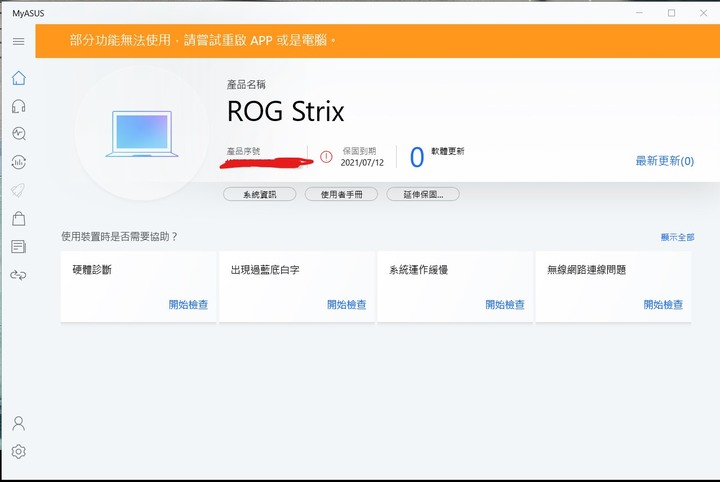Viewport: 720px width, 482px height.
Task: Open the user account icon
Action: tap(18, 423)
